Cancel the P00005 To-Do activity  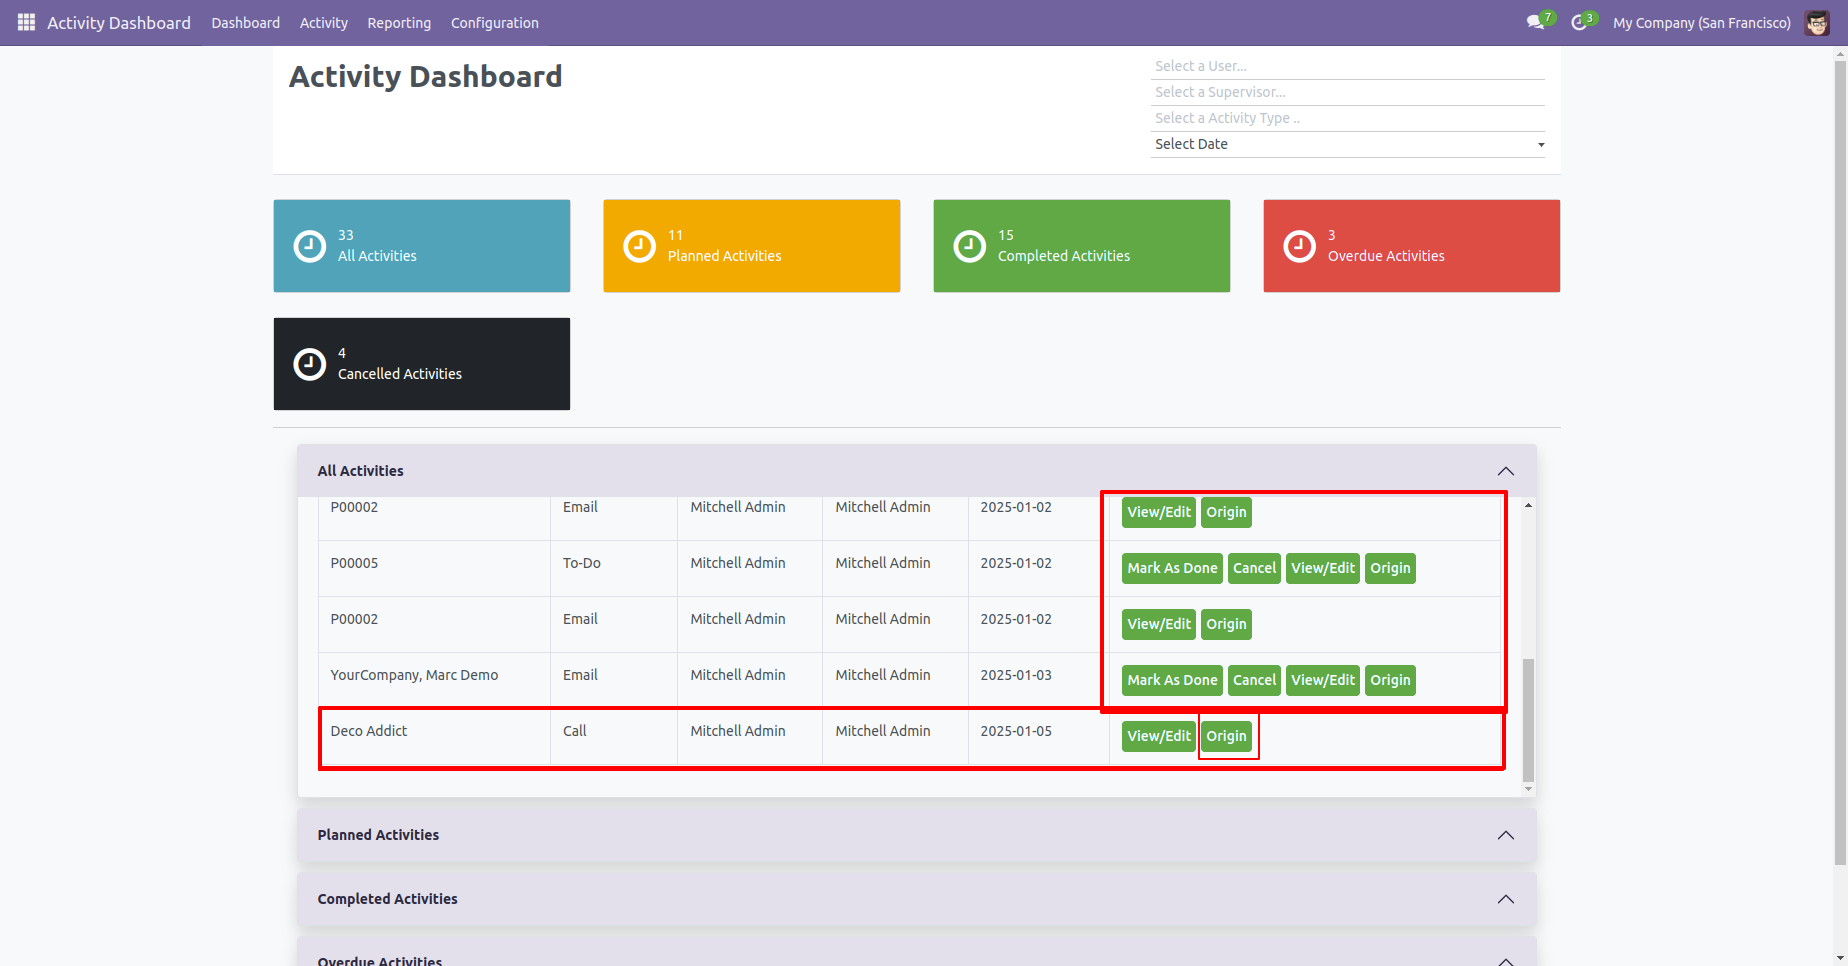coord(1254,568)
